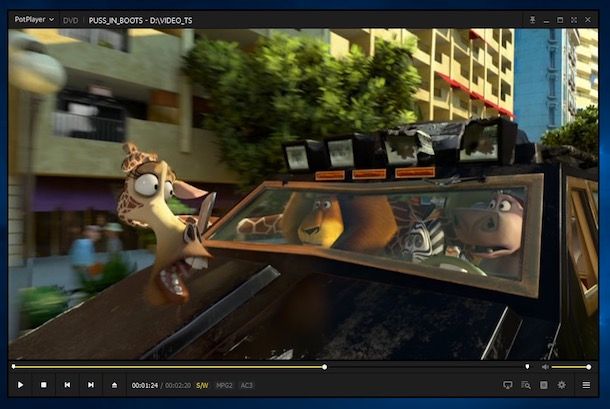Click the video frame to toggle playback
The width and height of the screenshot is (610, 409).
303,194
